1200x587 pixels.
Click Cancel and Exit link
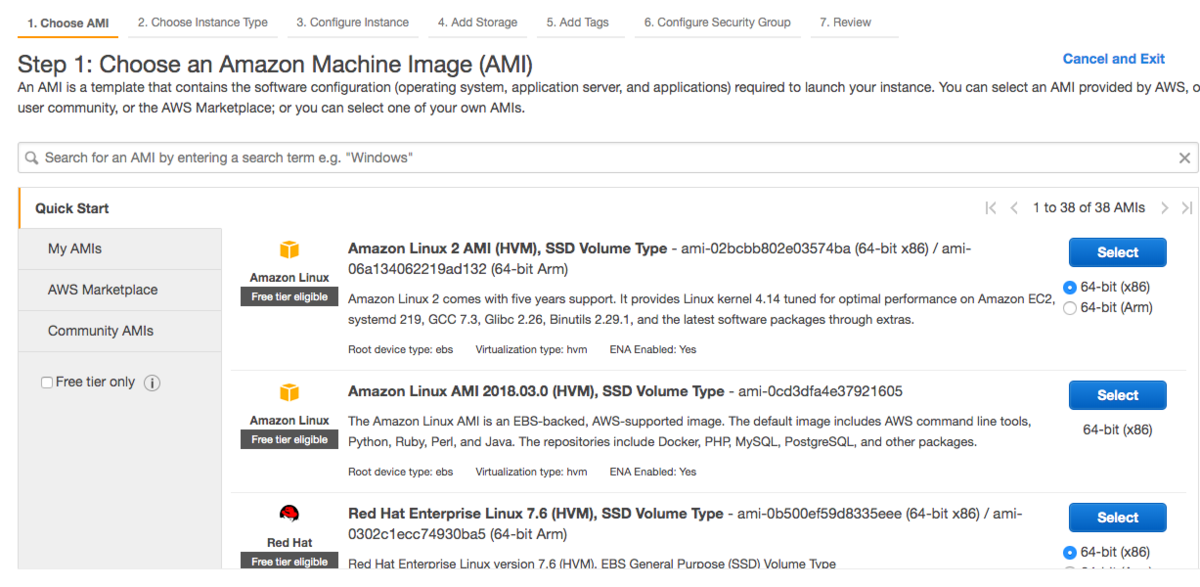coord(1114,59)
